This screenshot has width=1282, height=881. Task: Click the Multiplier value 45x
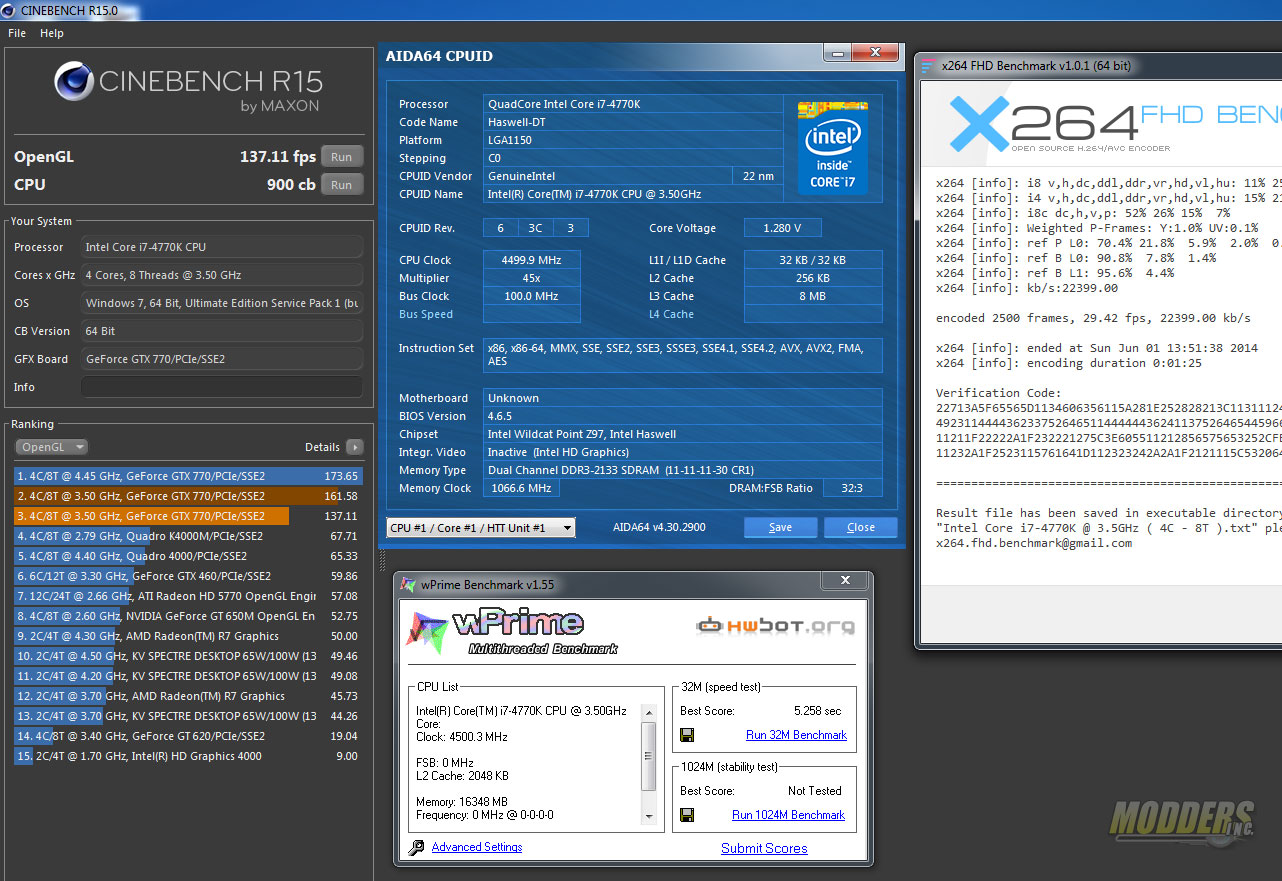tap(531, 278)
